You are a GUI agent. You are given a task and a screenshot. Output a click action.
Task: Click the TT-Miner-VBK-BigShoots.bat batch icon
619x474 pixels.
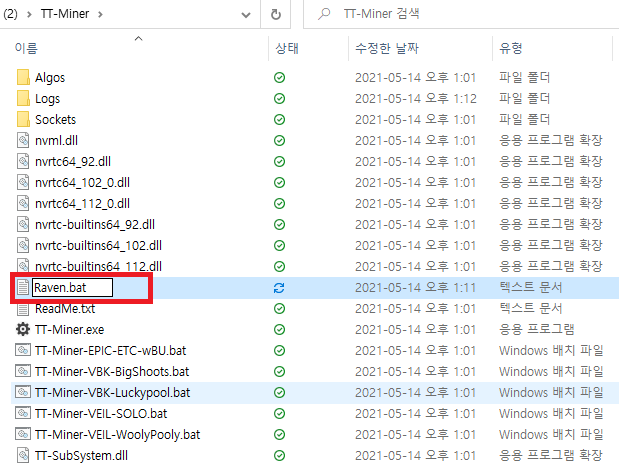point(23,371)
